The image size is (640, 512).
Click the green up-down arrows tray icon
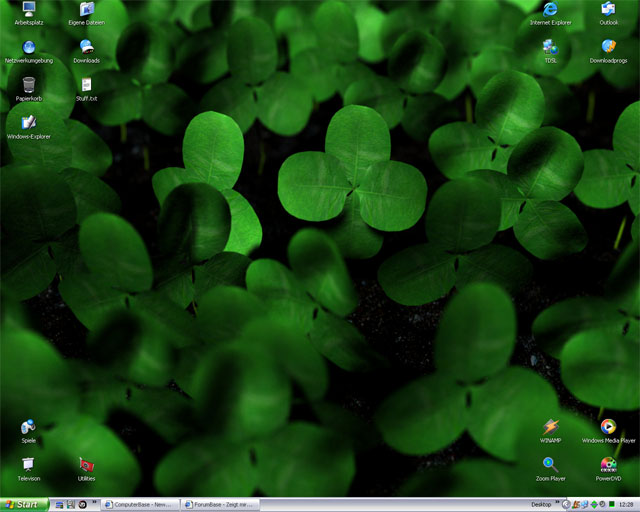tap(594, 505)
